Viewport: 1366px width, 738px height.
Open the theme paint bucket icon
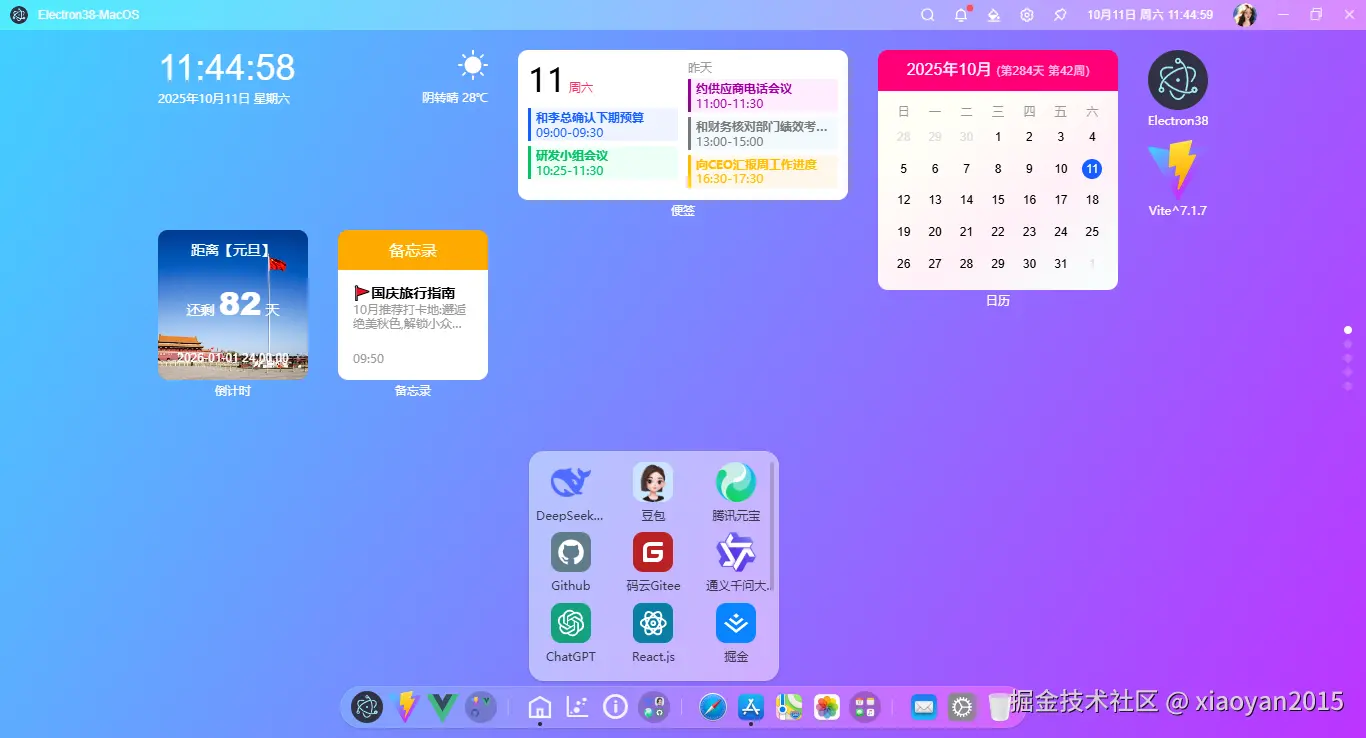tap(994, 15)
